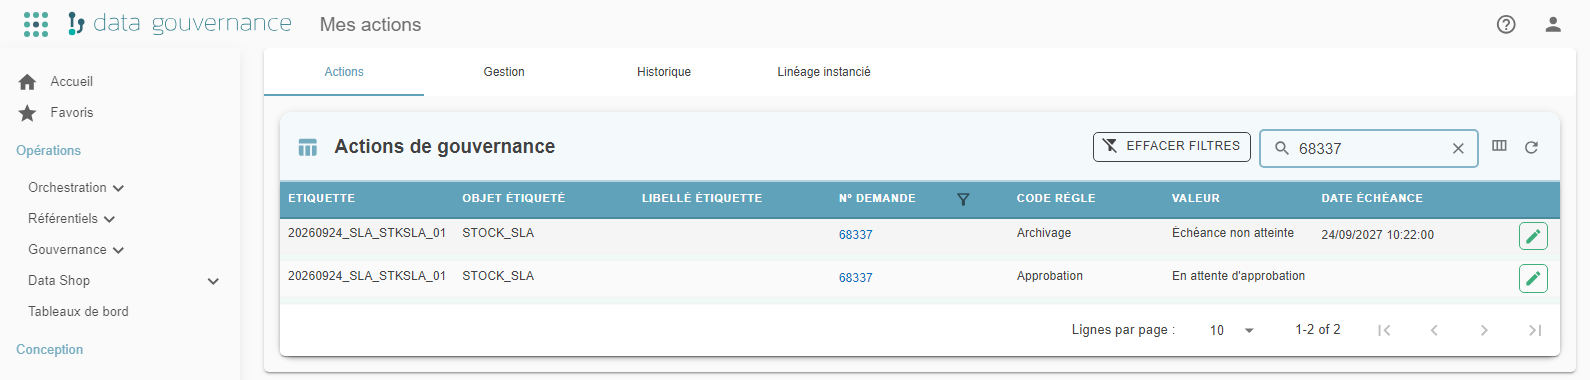Open the user account profile icon
The width and height of the screenshot is (1590, 380).
coord(1553,24)
